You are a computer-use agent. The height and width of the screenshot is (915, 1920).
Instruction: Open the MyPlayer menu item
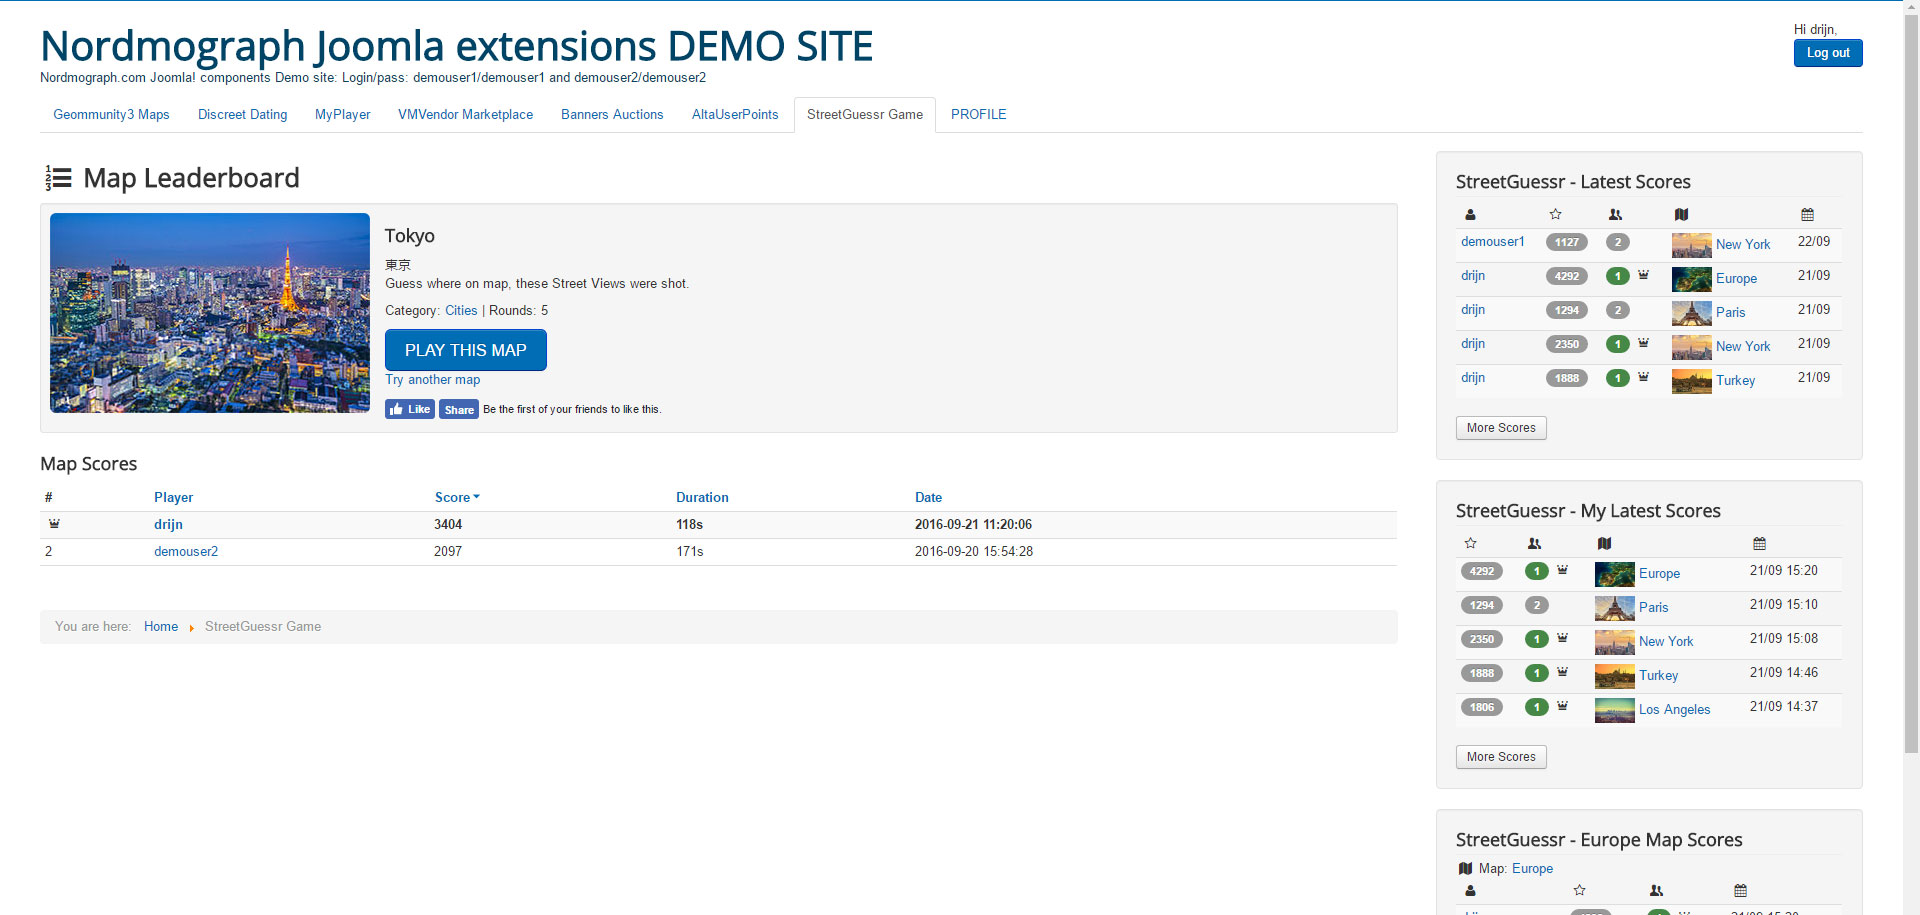[342, 115]
